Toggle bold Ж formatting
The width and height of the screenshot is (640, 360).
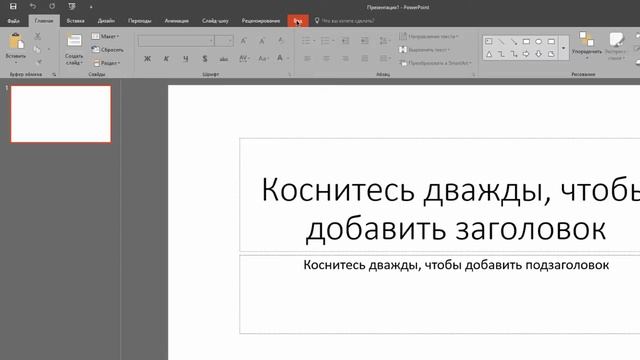click(147, 59)
